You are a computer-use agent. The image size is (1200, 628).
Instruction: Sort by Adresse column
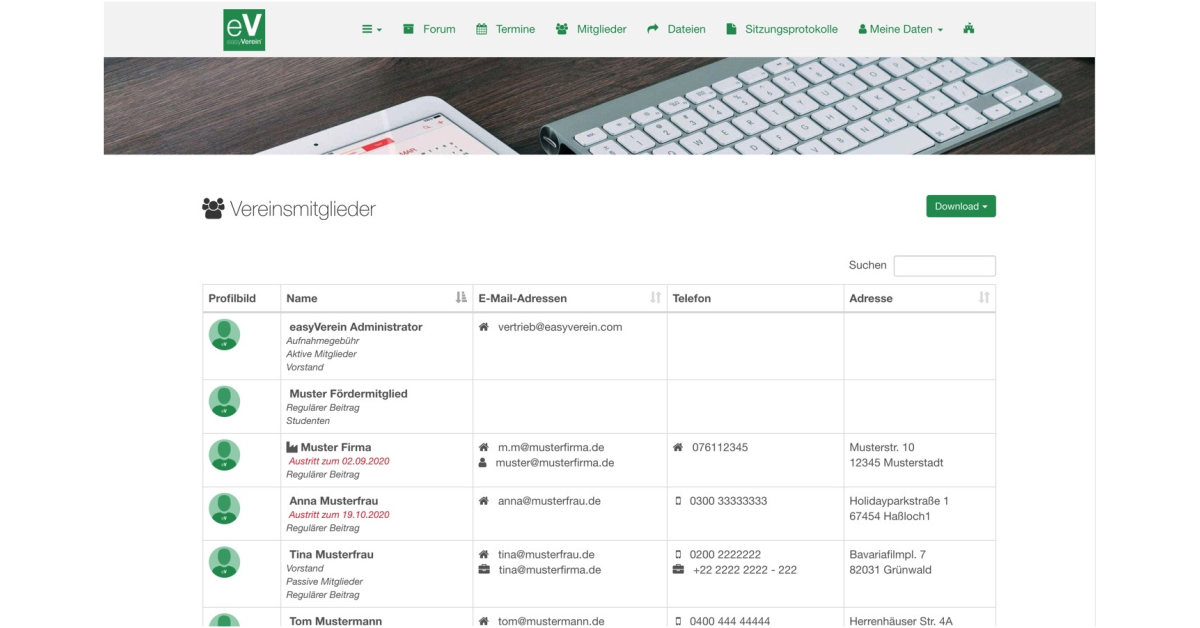coord(920,298)
